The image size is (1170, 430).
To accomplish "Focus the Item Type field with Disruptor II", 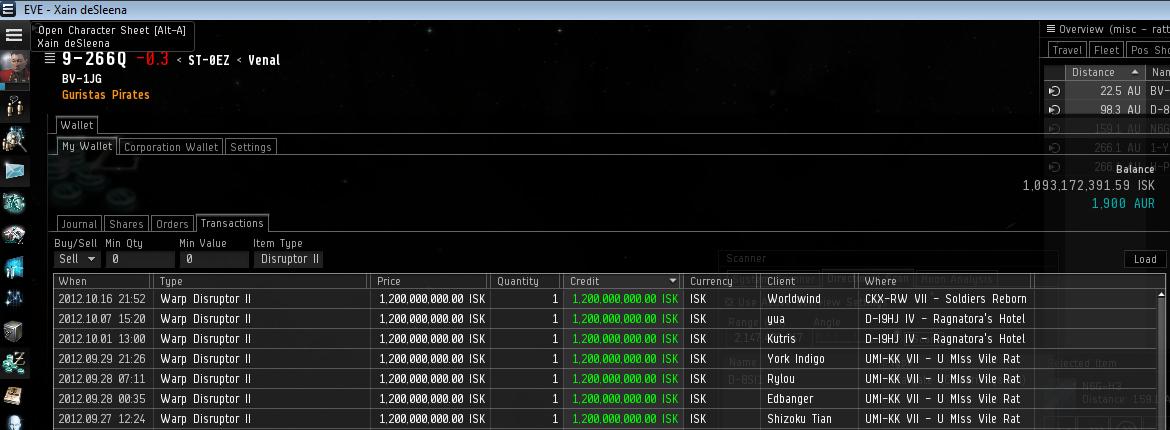I will point(288,259).
